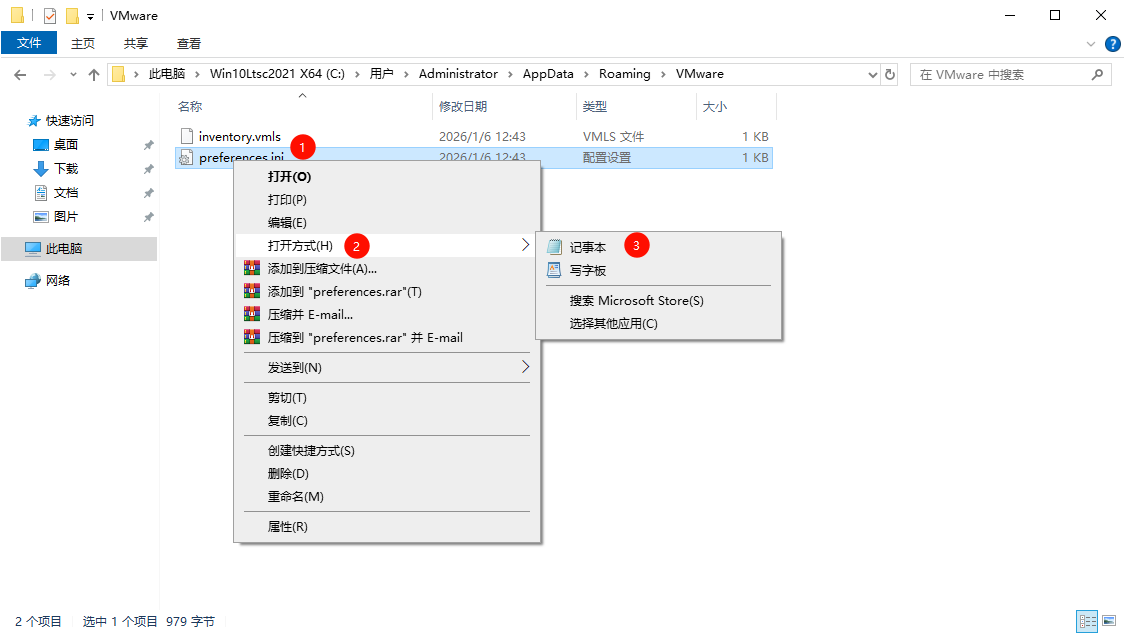Open 文档 in the navigation pane
The image size is (1125, 634).
66,193
